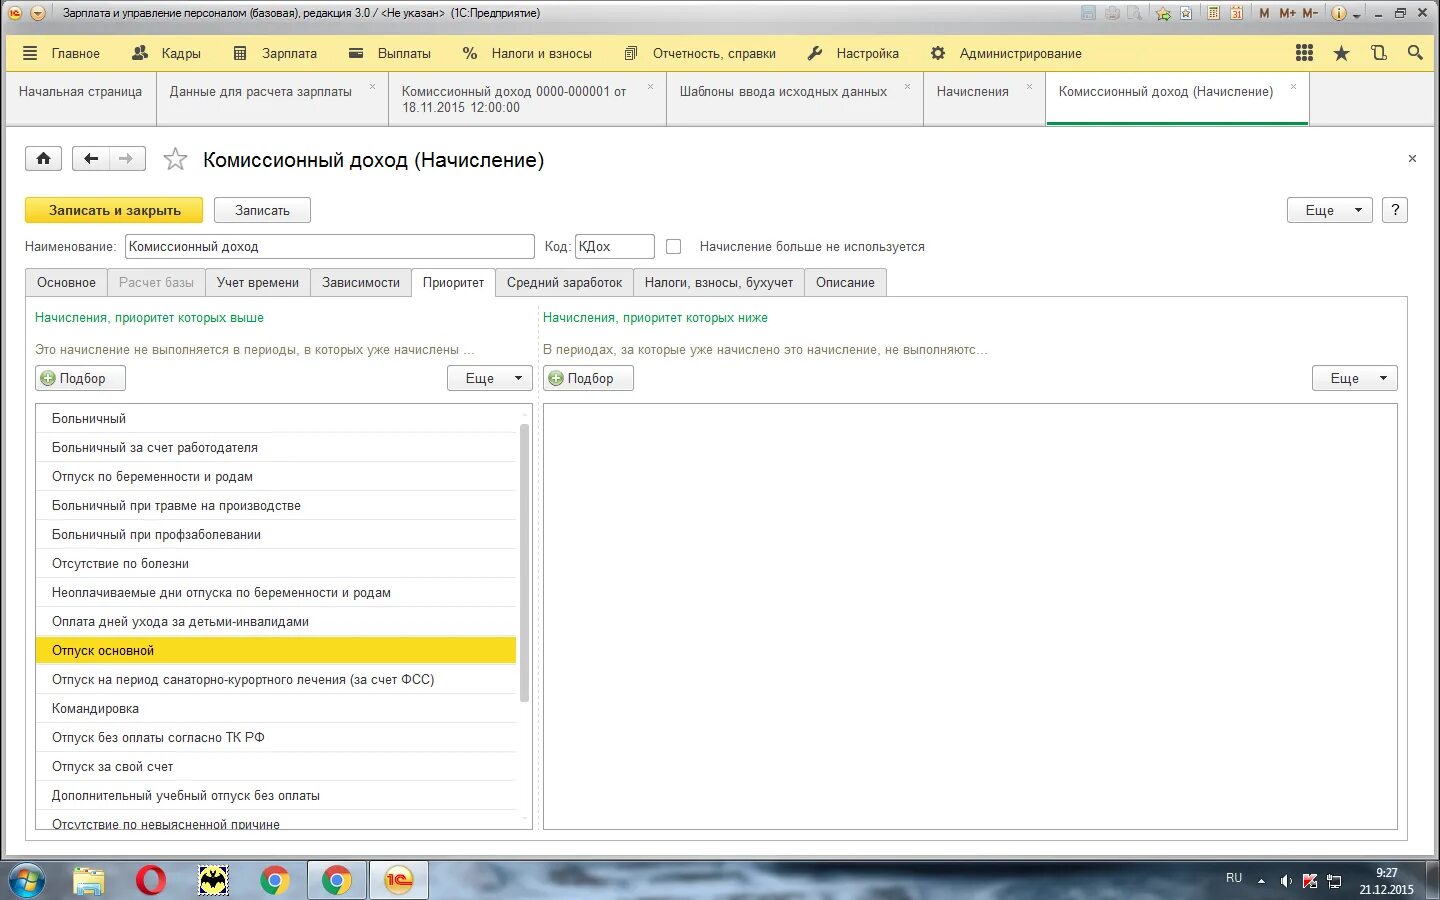Image resolution: width=1440 pixels, height=900 pixels.
Task: Switch to the Основное tab
Action: coord(66,282)
